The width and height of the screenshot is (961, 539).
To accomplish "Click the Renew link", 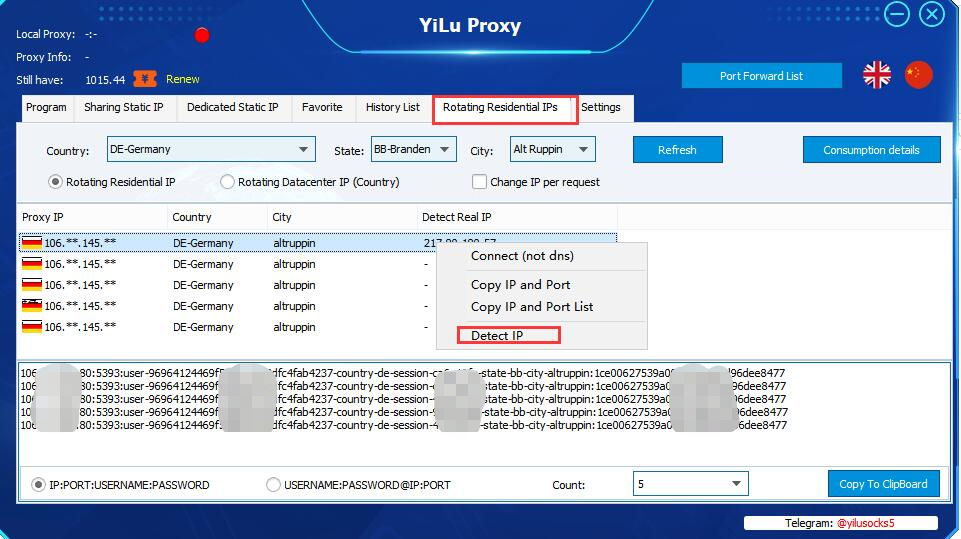I will pos(183,79).
